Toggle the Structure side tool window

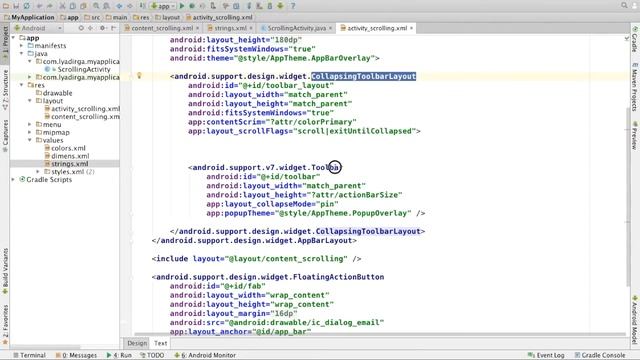(5, 90)
